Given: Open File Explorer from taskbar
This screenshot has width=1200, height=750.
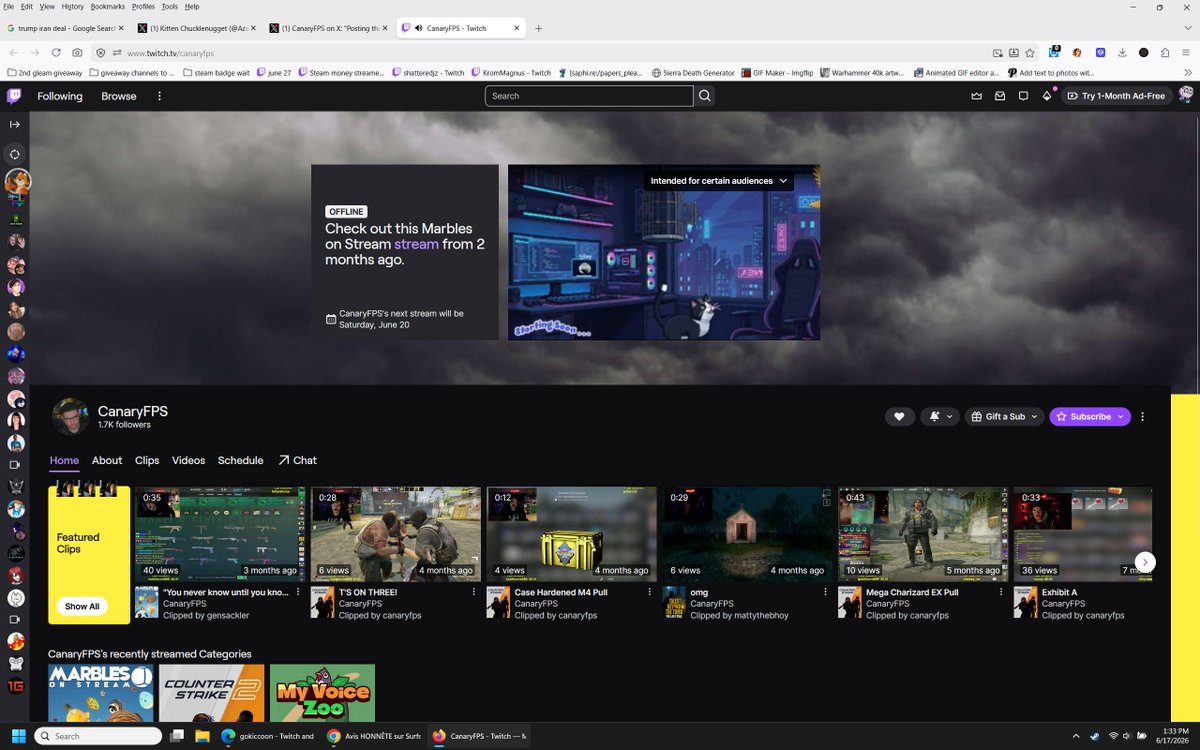Looking at the screenshot, I should [202, 736].
